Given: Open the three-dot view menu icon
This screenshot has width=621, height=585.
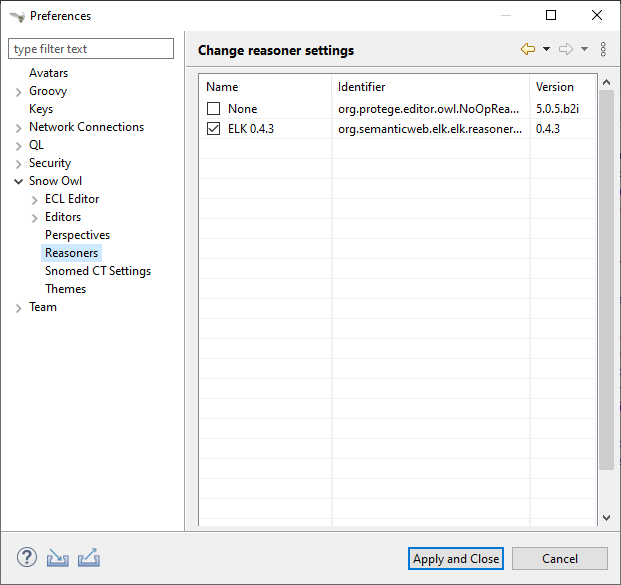Looking at the screenshot, I should pos(603,49).
